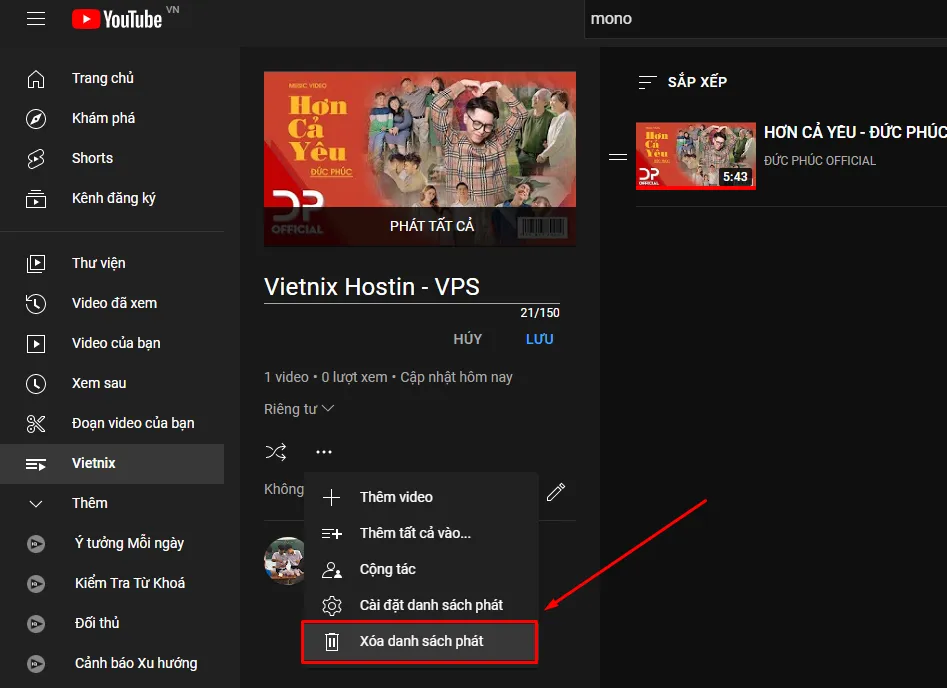The width and height of the screenshot is (947, 688).
Task: Open Xem sau label
Action: 99,384
